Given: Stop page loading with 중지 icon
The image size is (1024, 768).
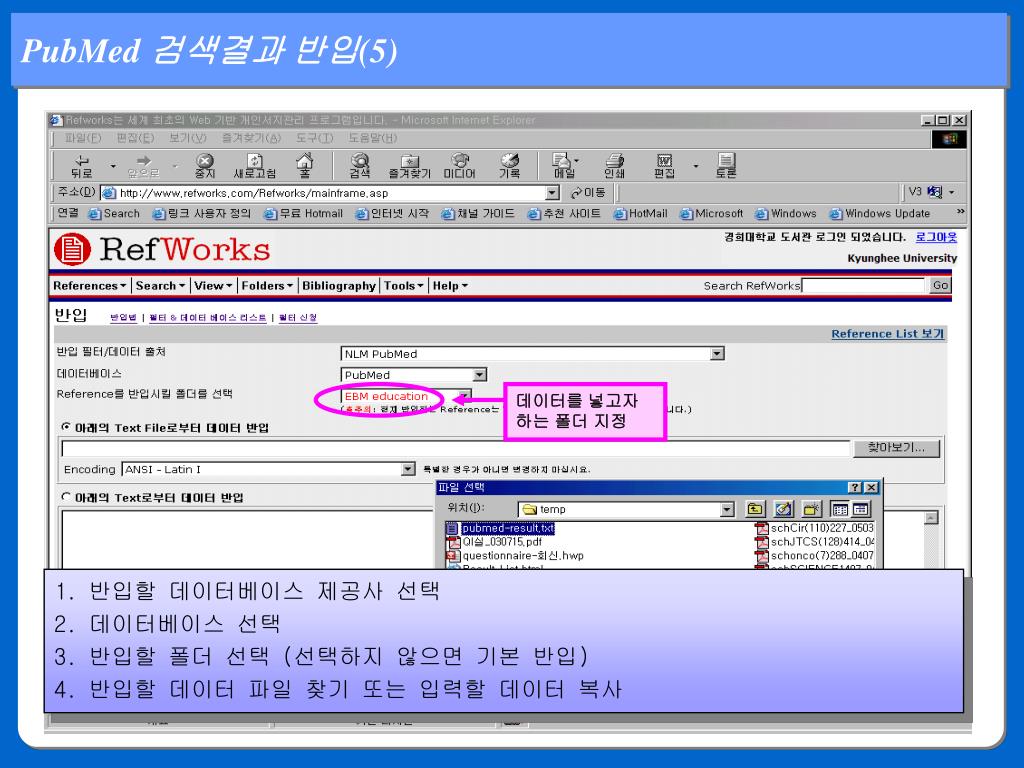Looking at the screenshot, I should click(x=205, y=166).
